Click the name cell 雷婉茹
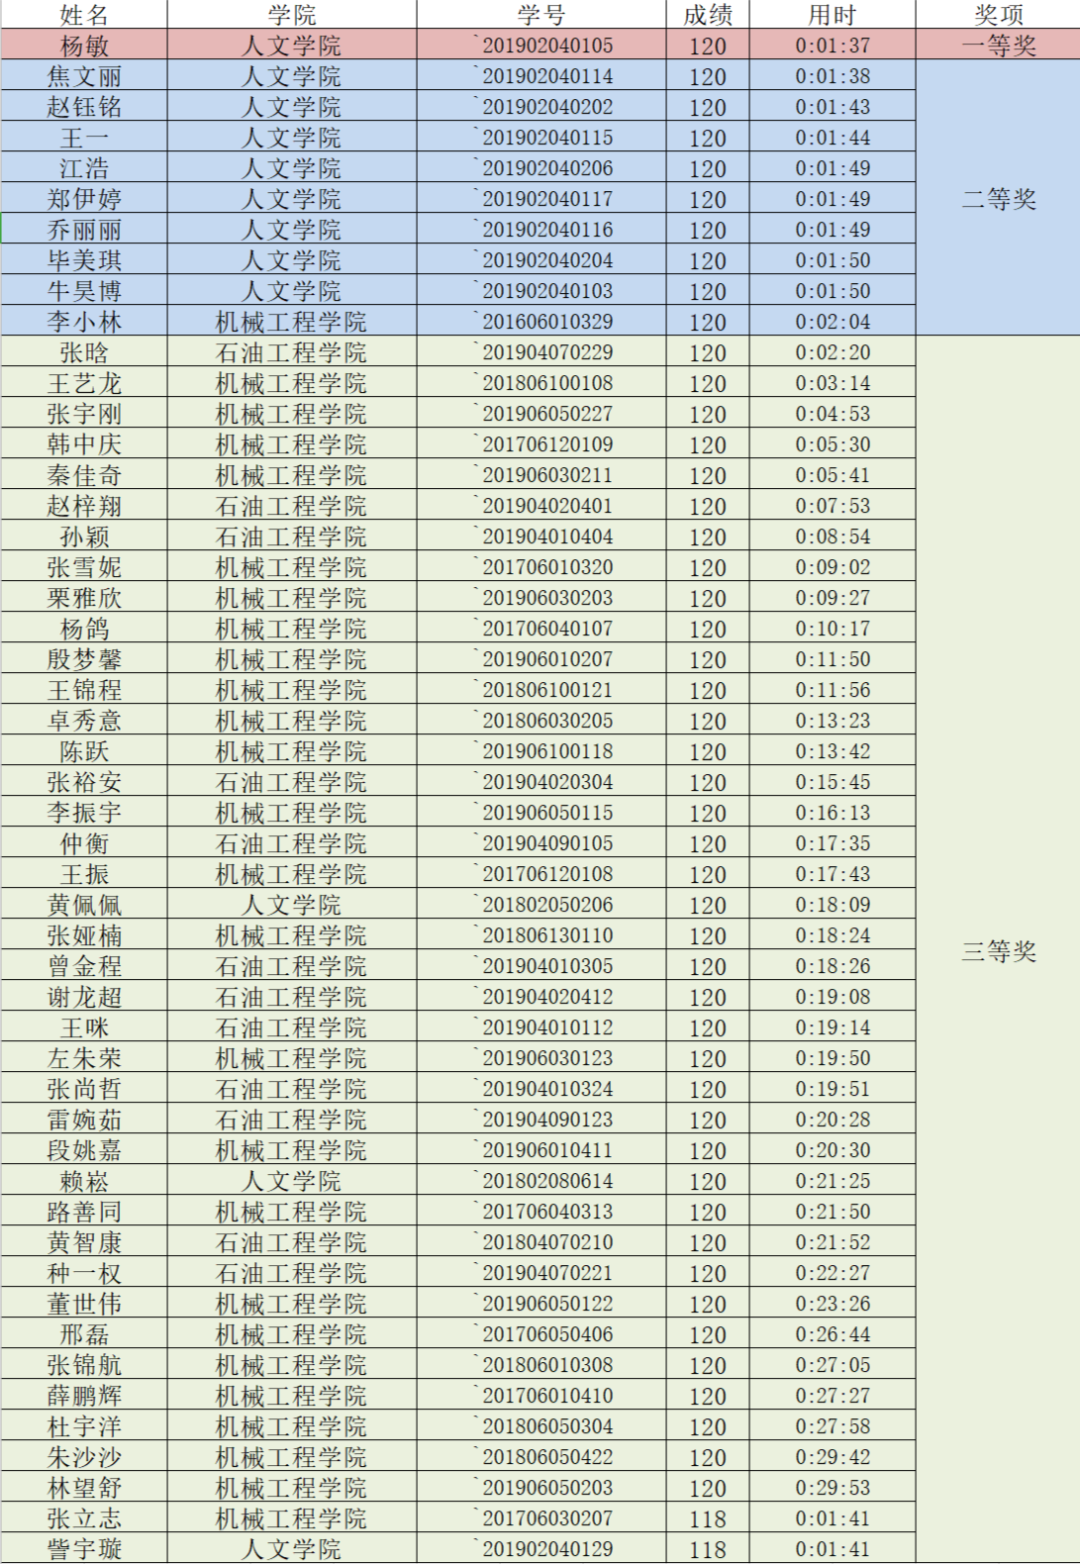 click(84, 1120)
